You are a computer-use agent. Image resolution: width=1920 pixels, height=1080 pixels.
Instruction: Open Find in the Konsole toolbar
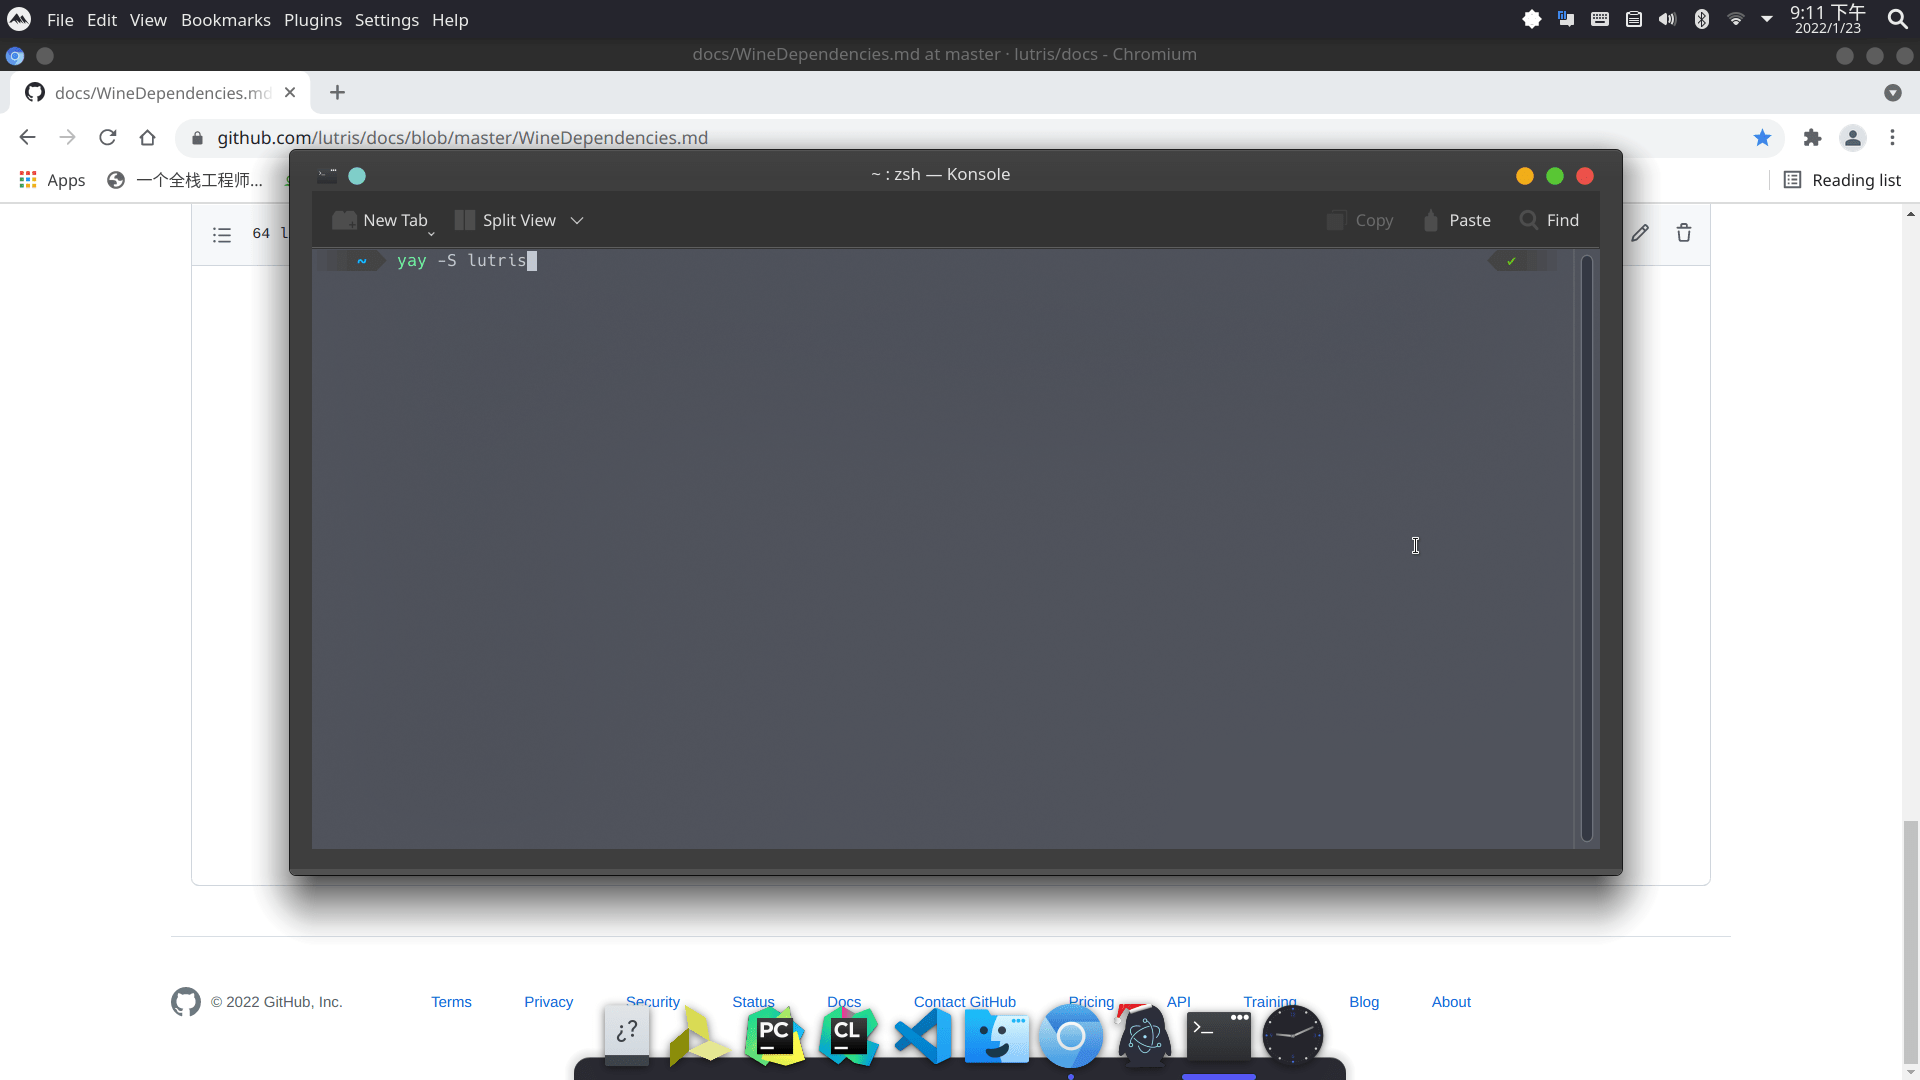(1549, 220)
